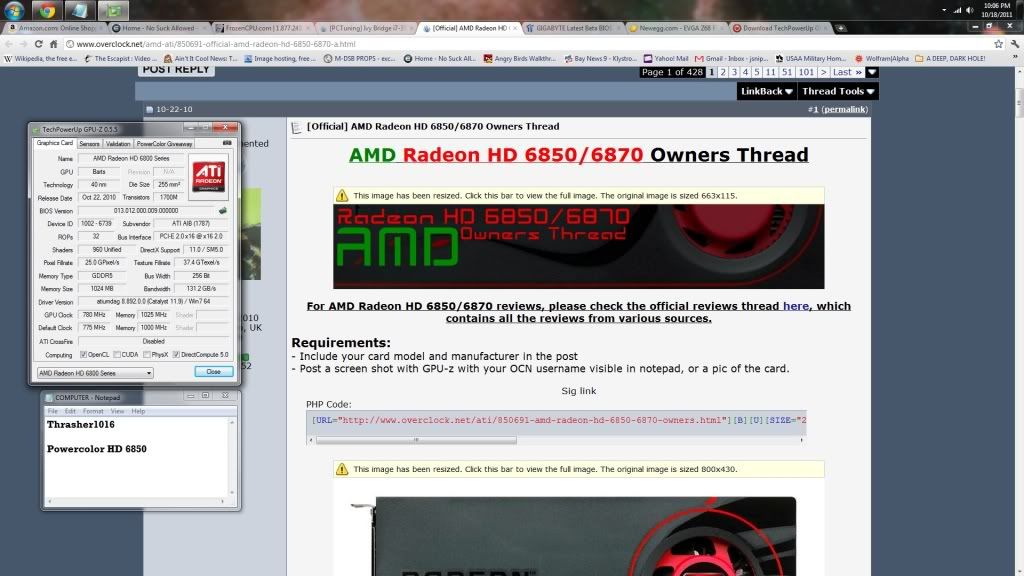Open the Angry Birds Walkthrough bookmark
Screen dimensions: 1024x576
coord(519,58)
